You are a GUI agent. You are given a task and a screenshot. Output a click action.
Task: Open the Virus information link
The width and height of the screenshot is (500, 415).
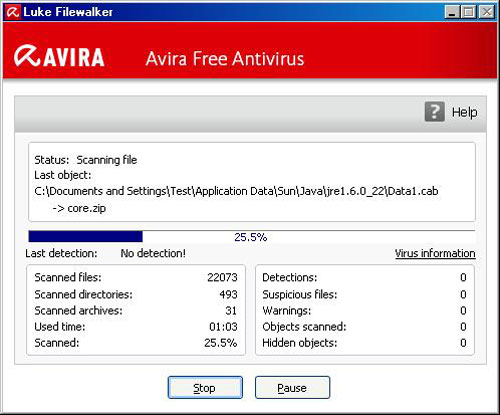click(435, 253)
